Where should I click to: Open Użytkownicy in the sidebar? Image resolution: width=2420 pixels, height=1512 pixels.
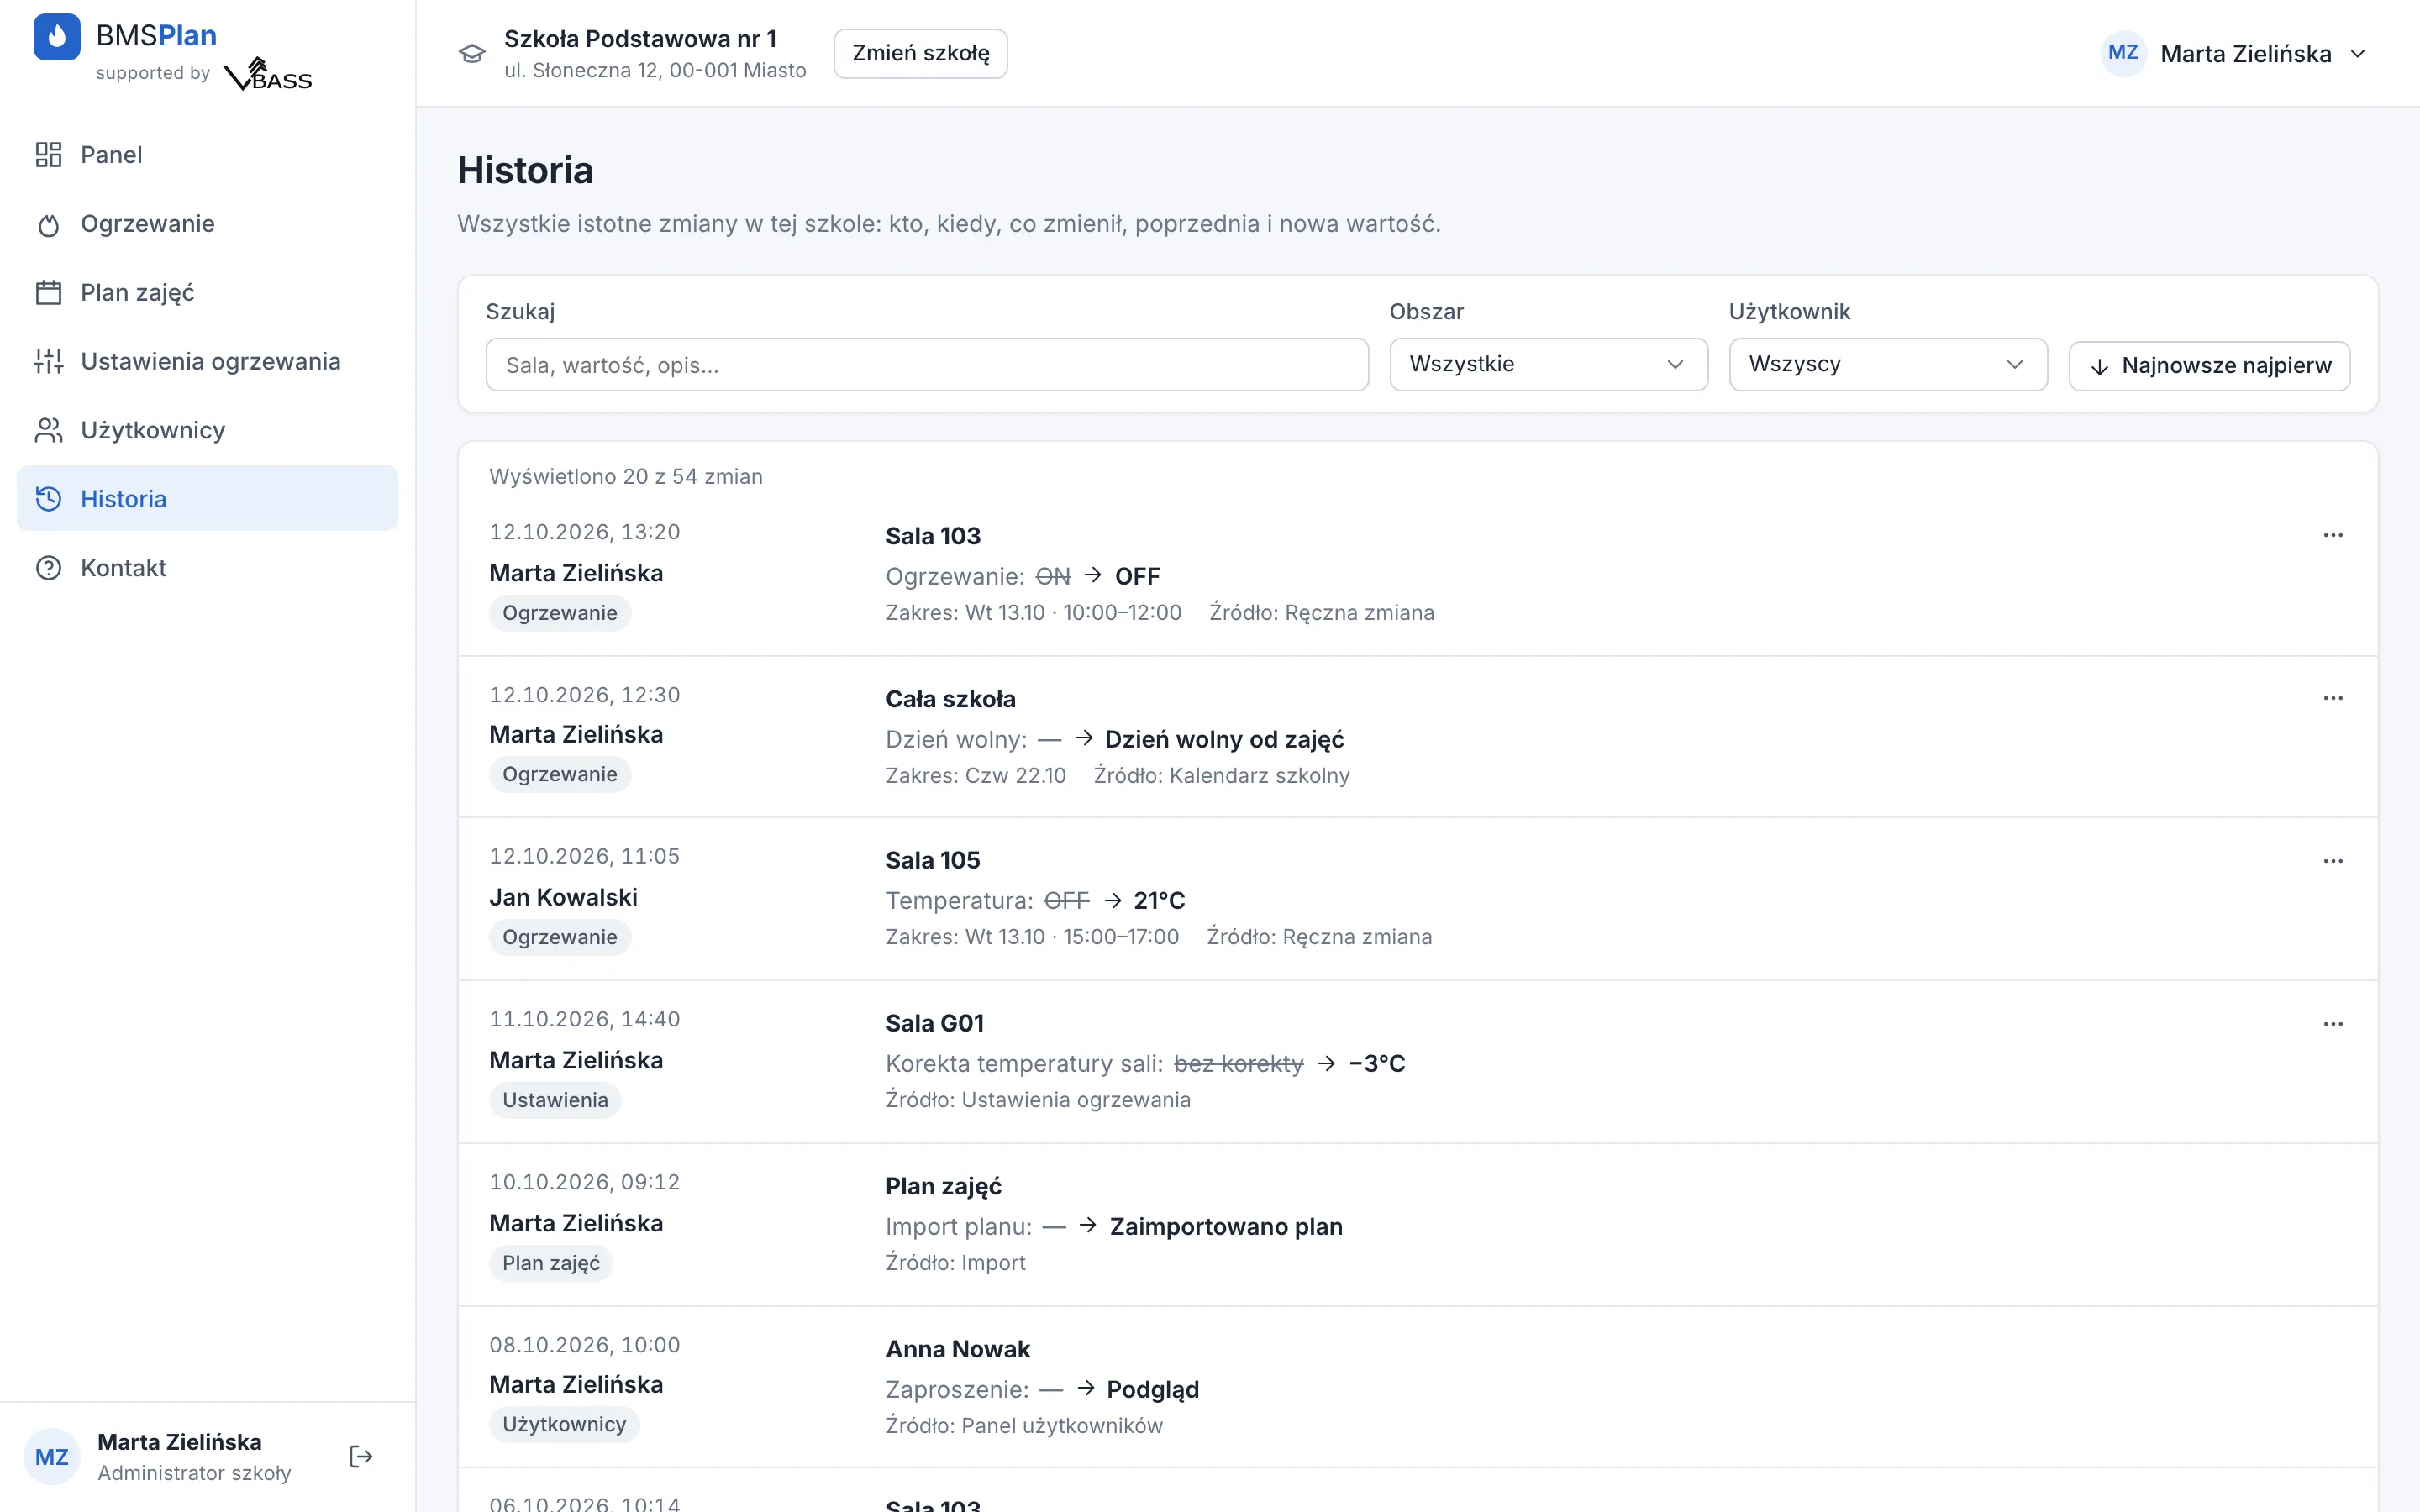pyautogui.click(x=207, y=430)
